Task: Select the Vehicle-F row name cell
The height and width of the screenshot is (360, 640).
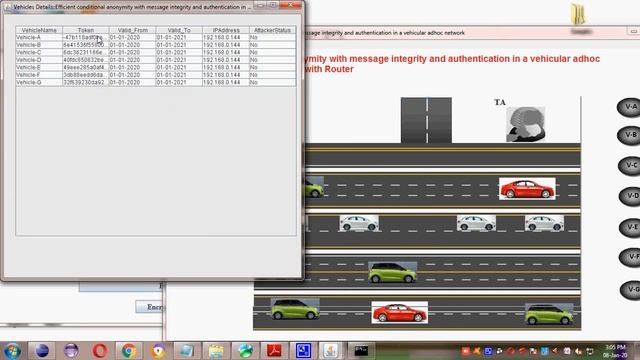Action: pyautogui.click(x=39, y=75)
